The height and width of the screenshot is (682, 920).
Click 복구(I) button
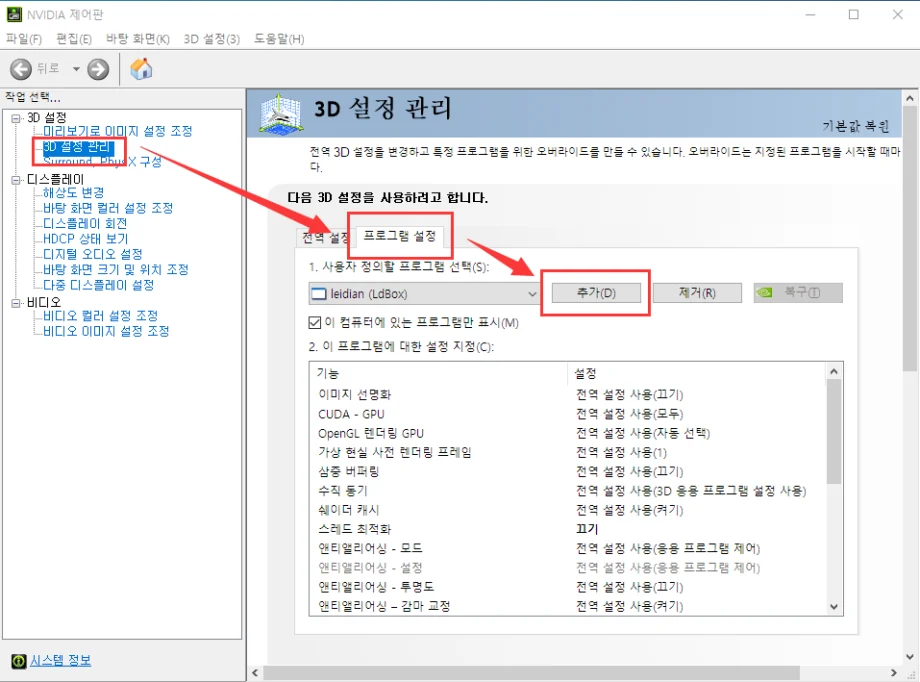click(x=798, y=292)
